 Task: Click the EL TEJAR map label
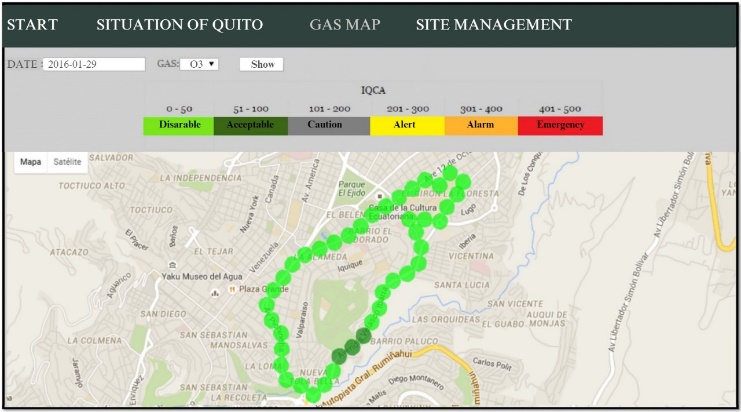[x=214, y=251]
